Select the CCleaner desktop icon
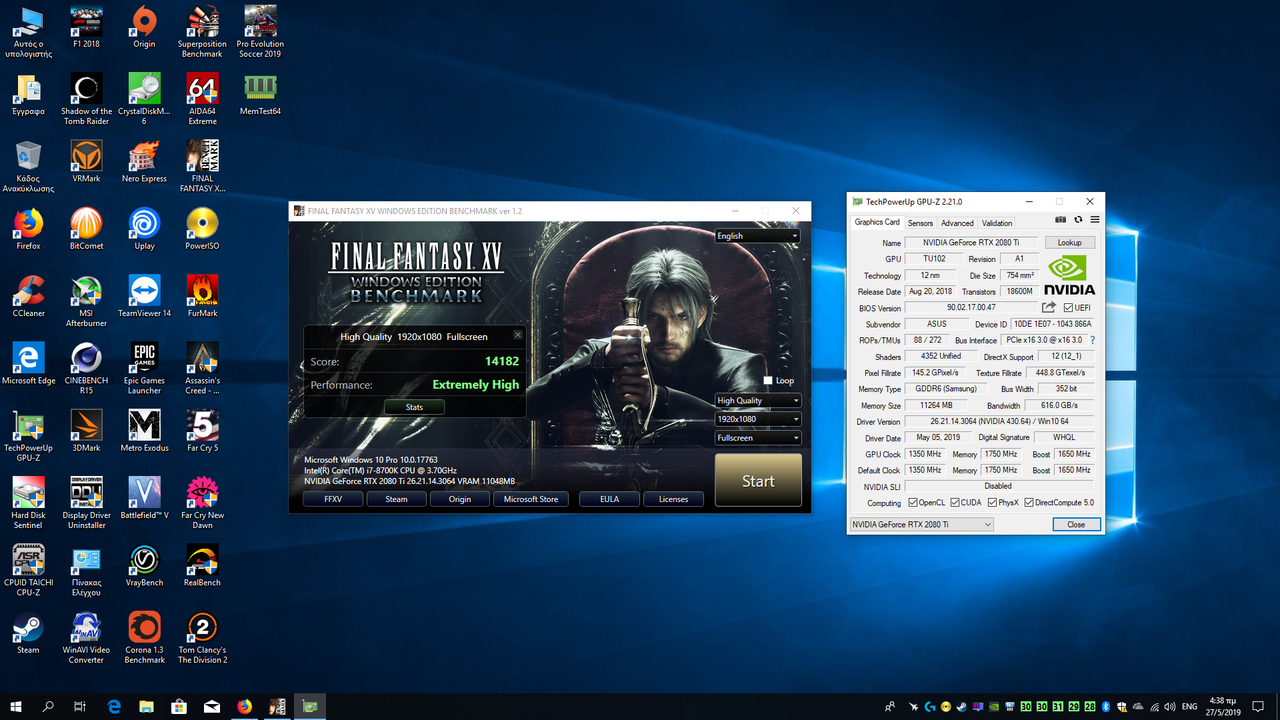Image resolution: width=1280 pixels, height=720 pixels. [x=28, y=296]
